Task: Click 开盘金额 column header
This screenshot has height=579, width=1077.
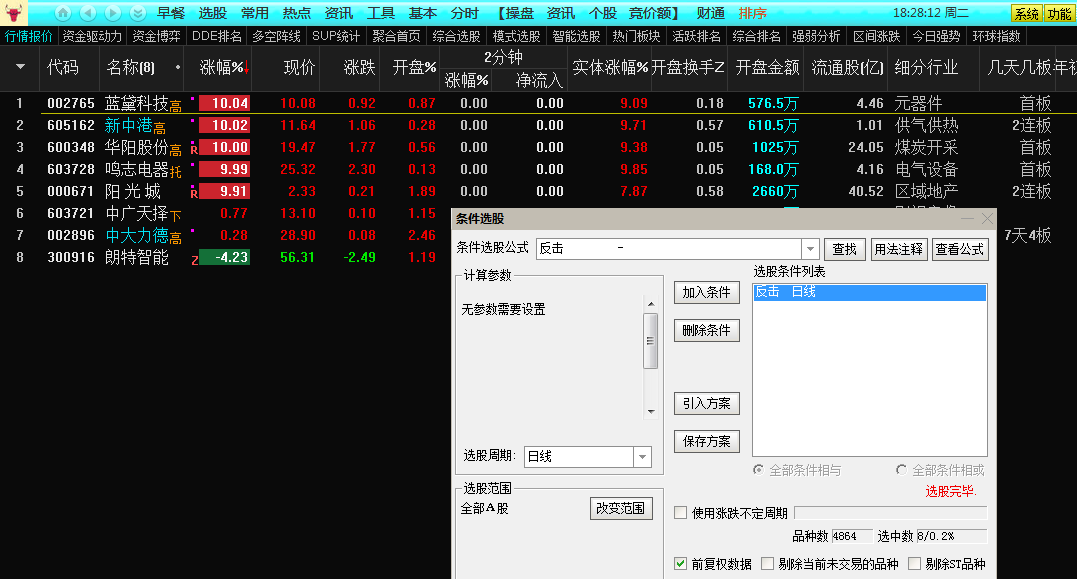Action: point(767,67)
